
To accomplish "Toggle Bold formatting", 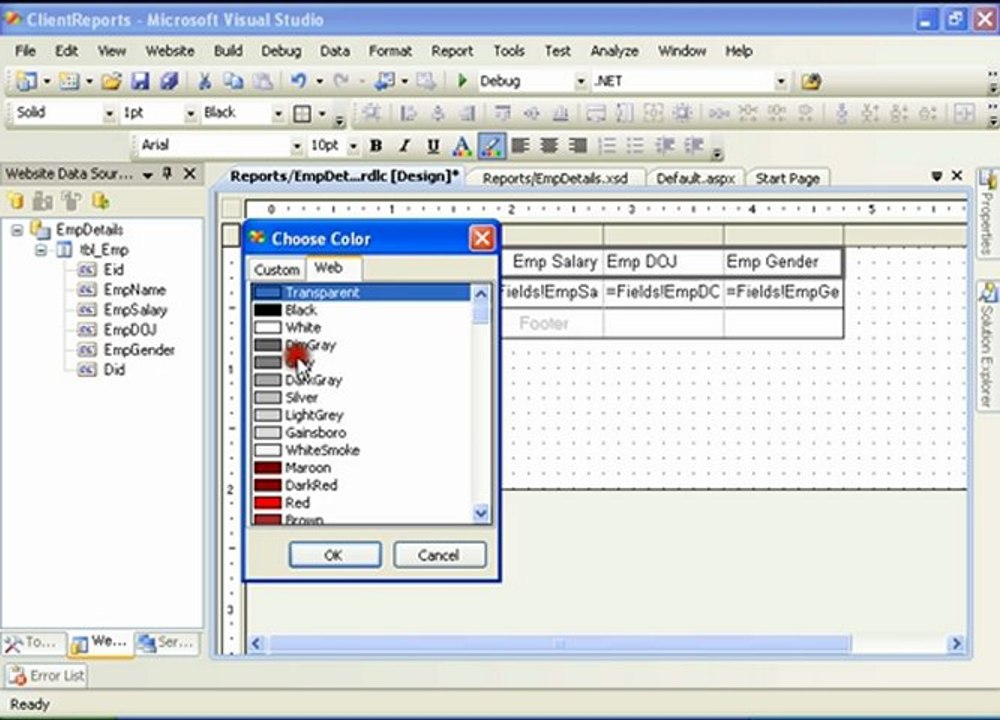I will pyautogui.click(x=376, y=146).
